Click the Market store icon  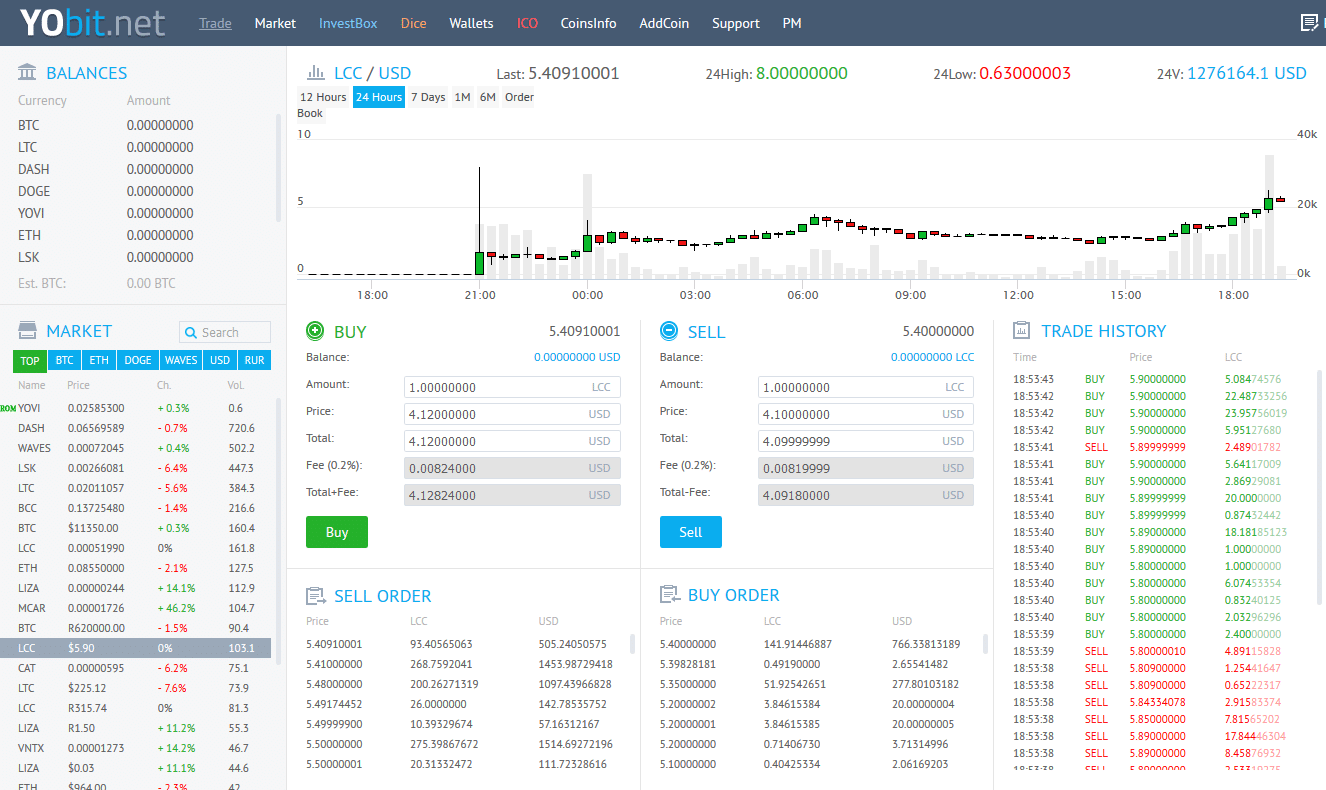click(x=28, y=330)
